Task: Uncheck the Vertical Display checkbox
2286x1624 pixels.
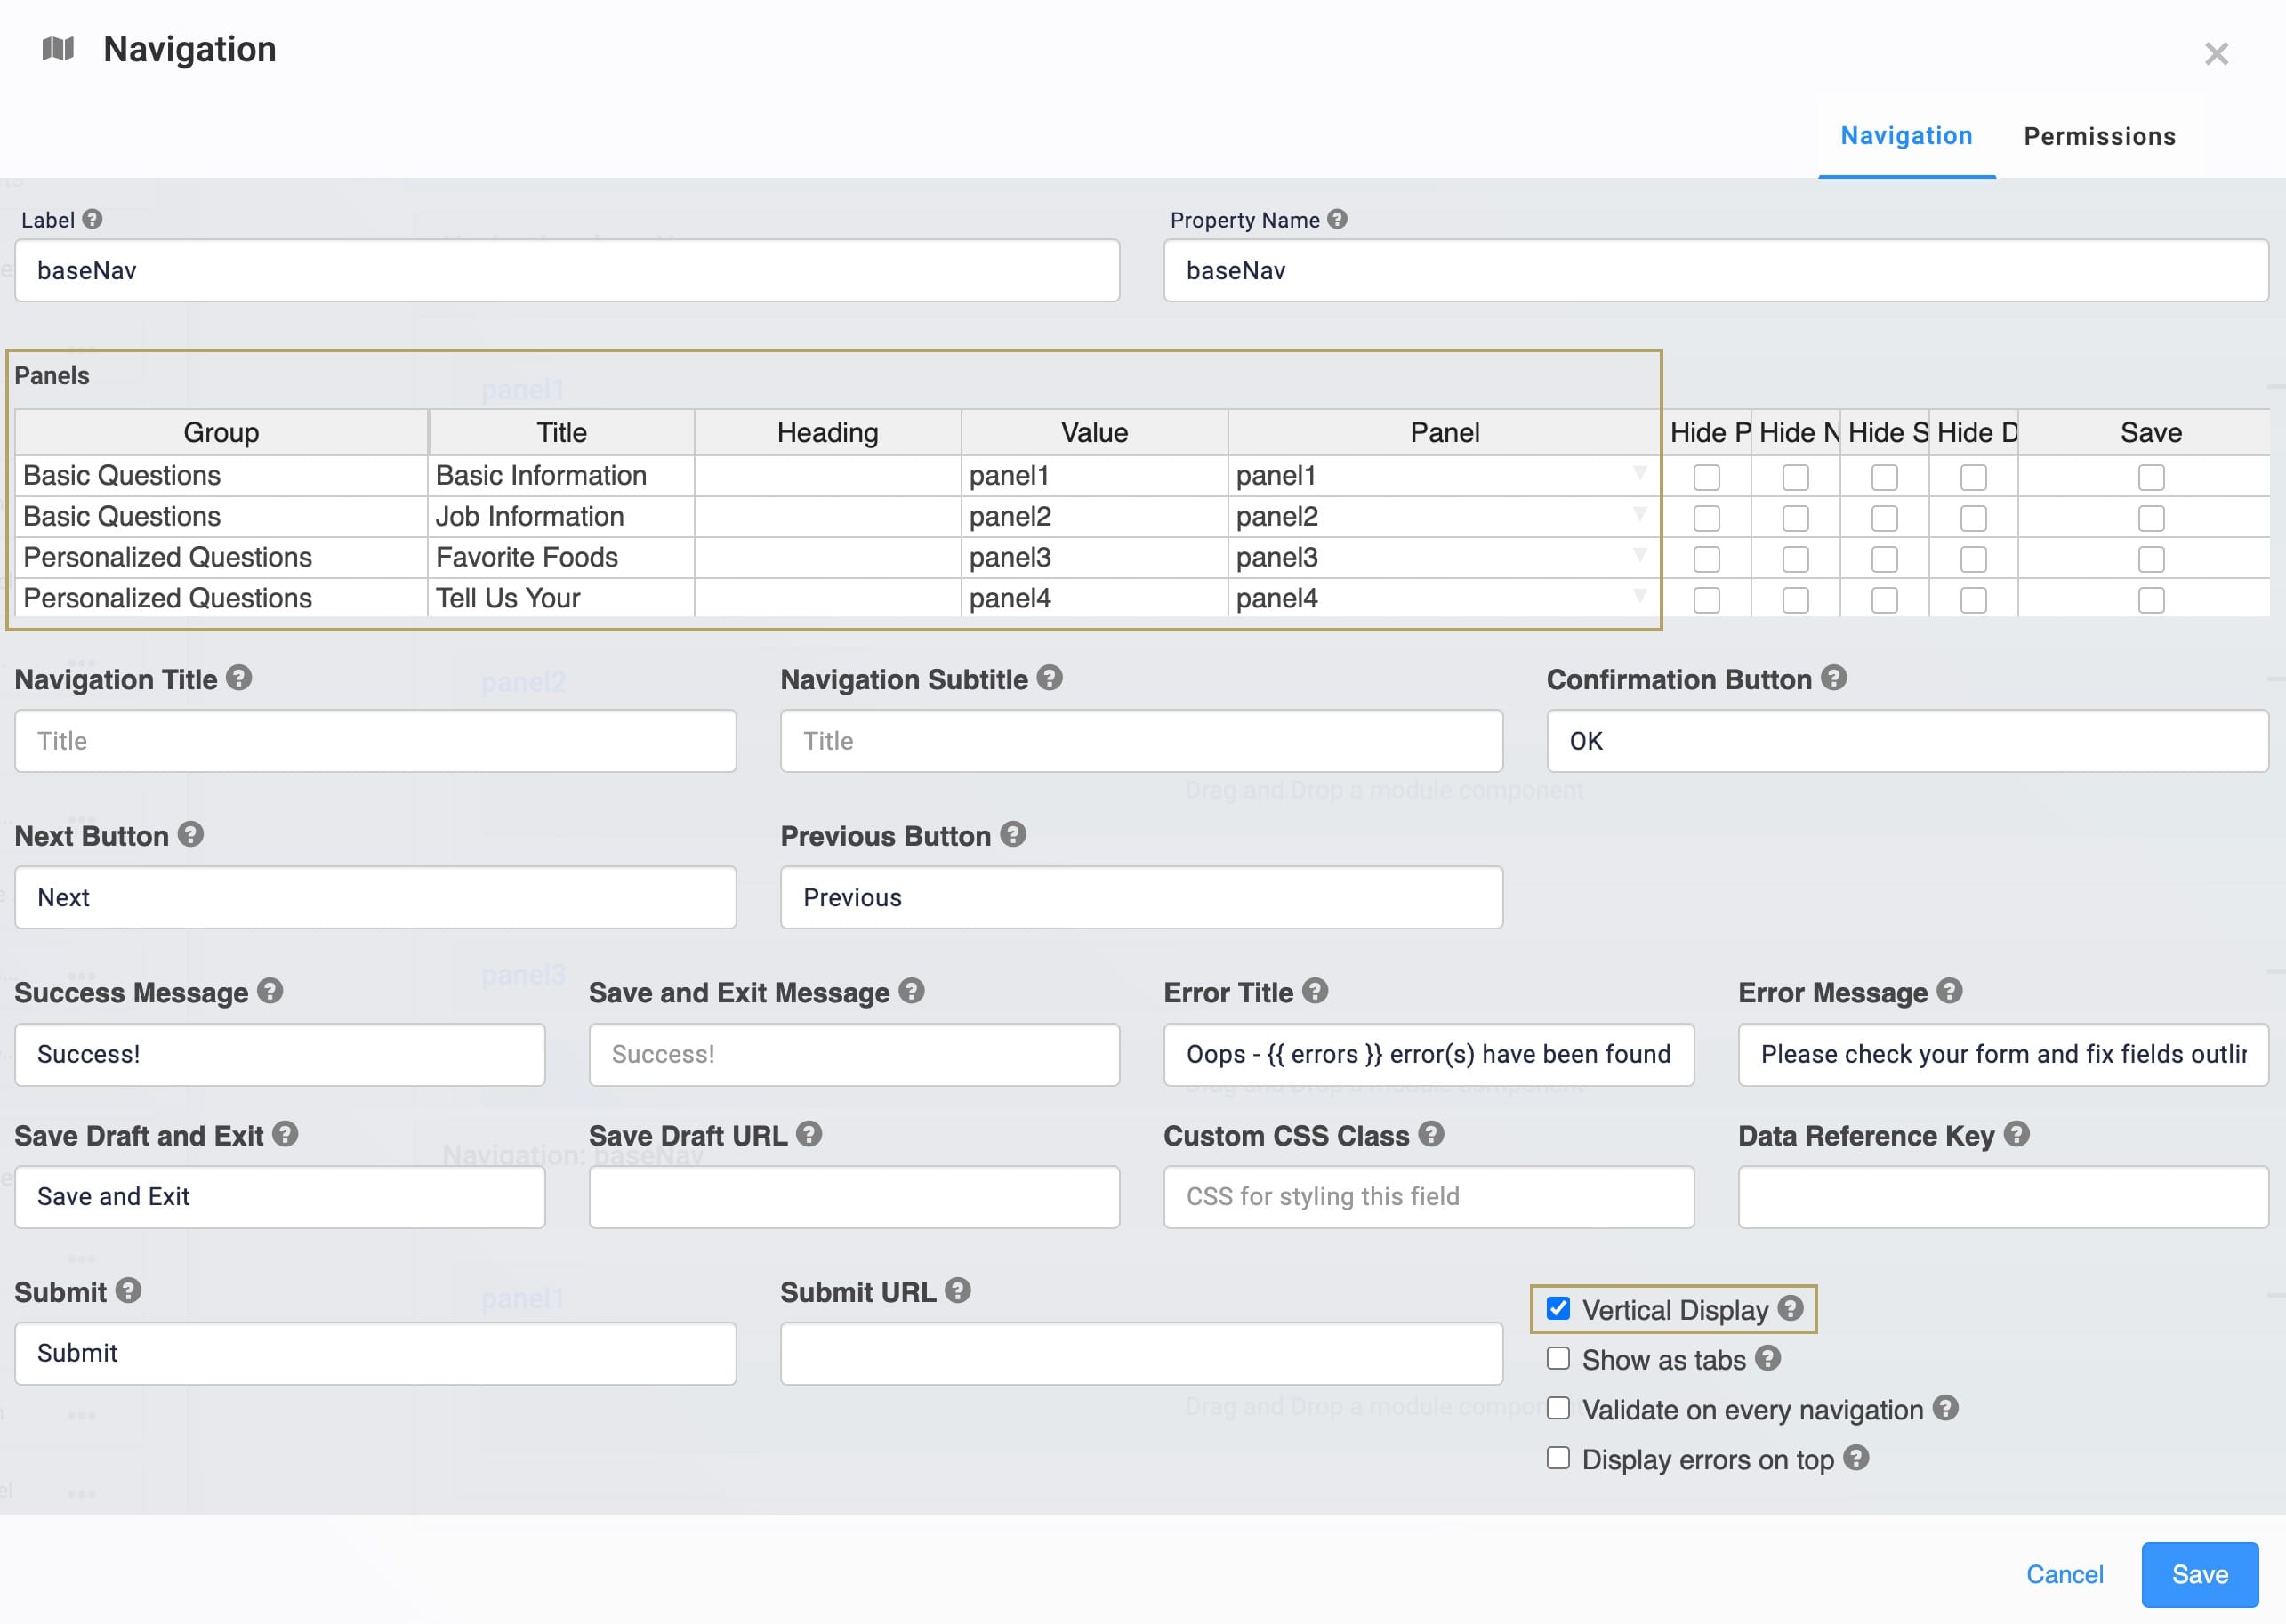Action: tap(1558, 1309)
